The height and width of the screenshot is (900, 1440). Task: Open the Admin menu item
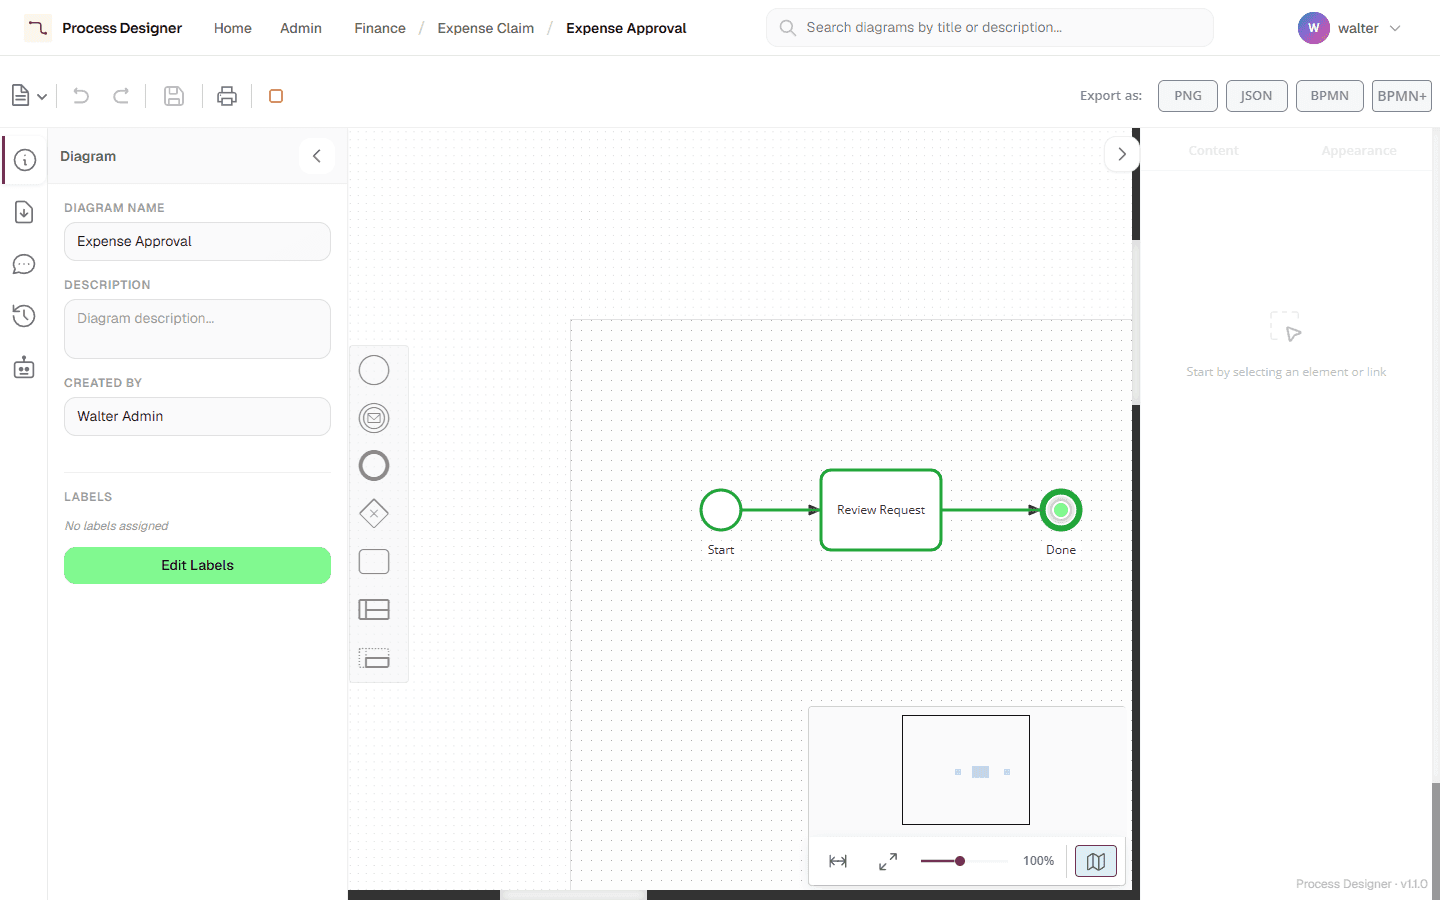click(x=301, y=28)
